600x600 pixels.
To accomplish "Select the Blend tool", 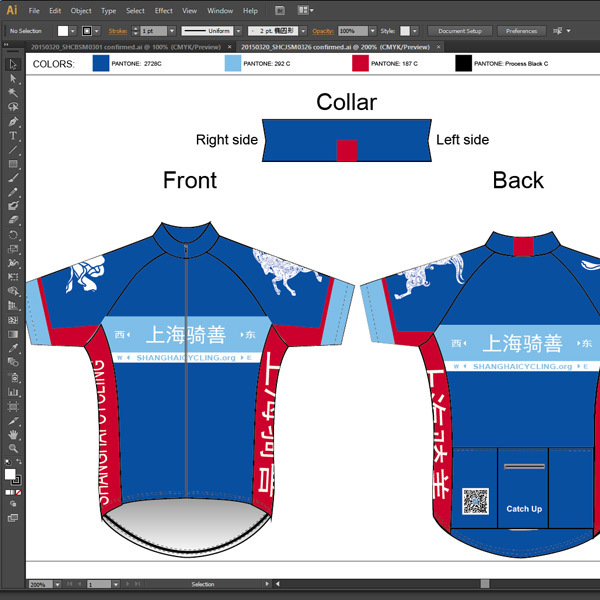I will [x=13, y=362].
